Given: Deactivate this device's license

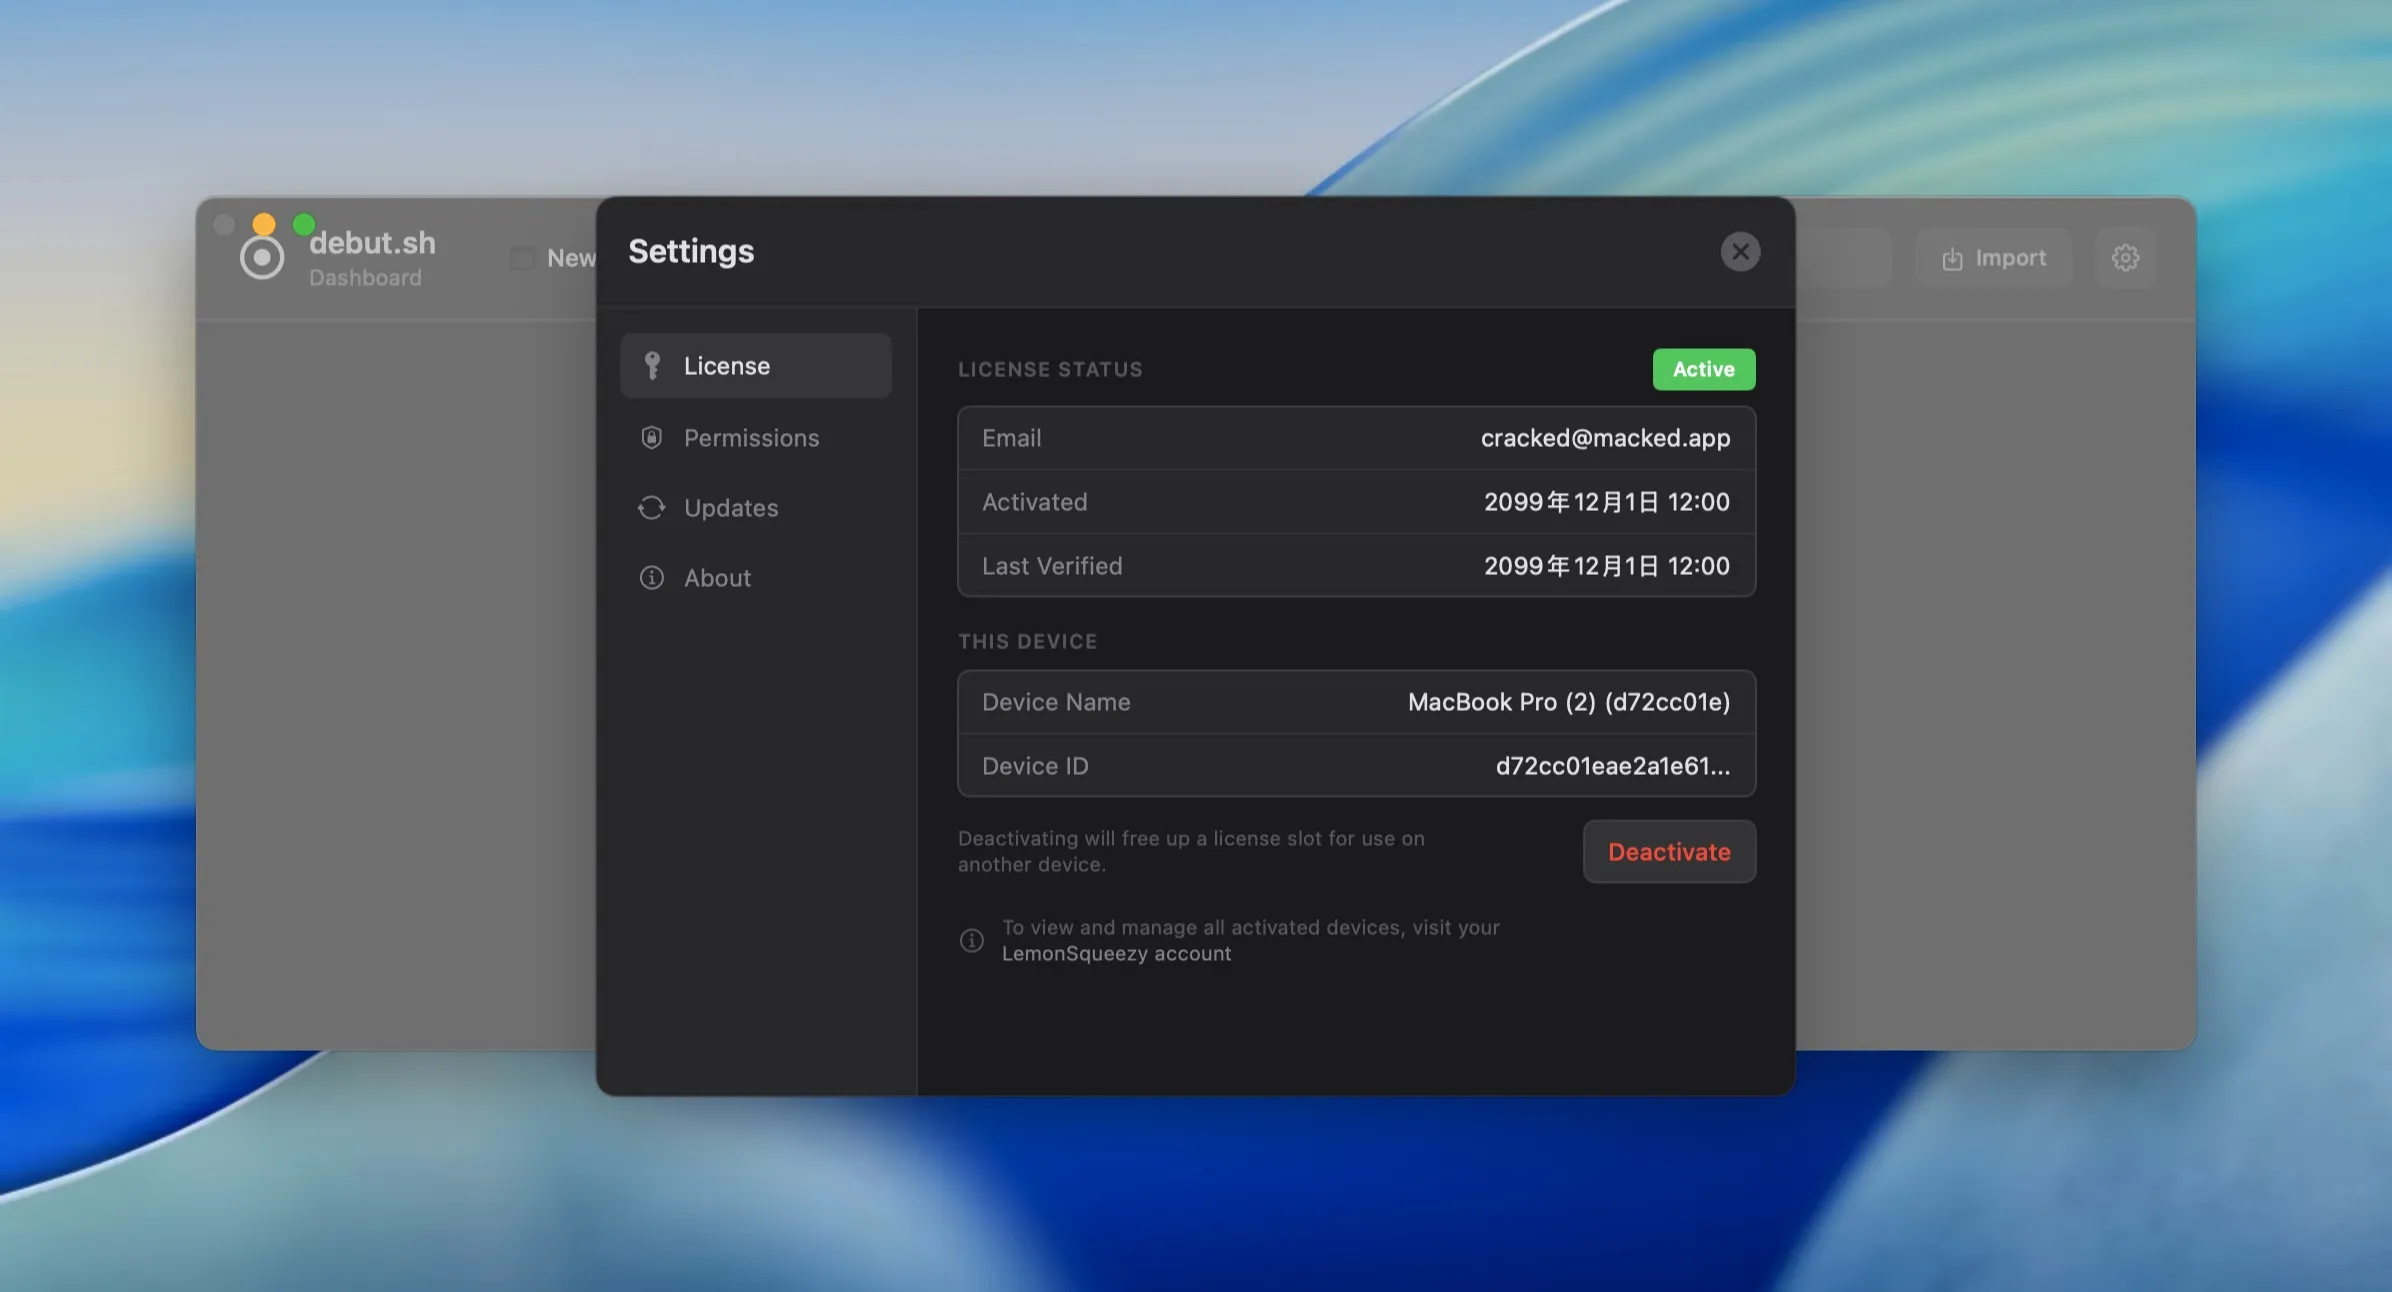Looking at the screenshot, I should pos(1669,852).
